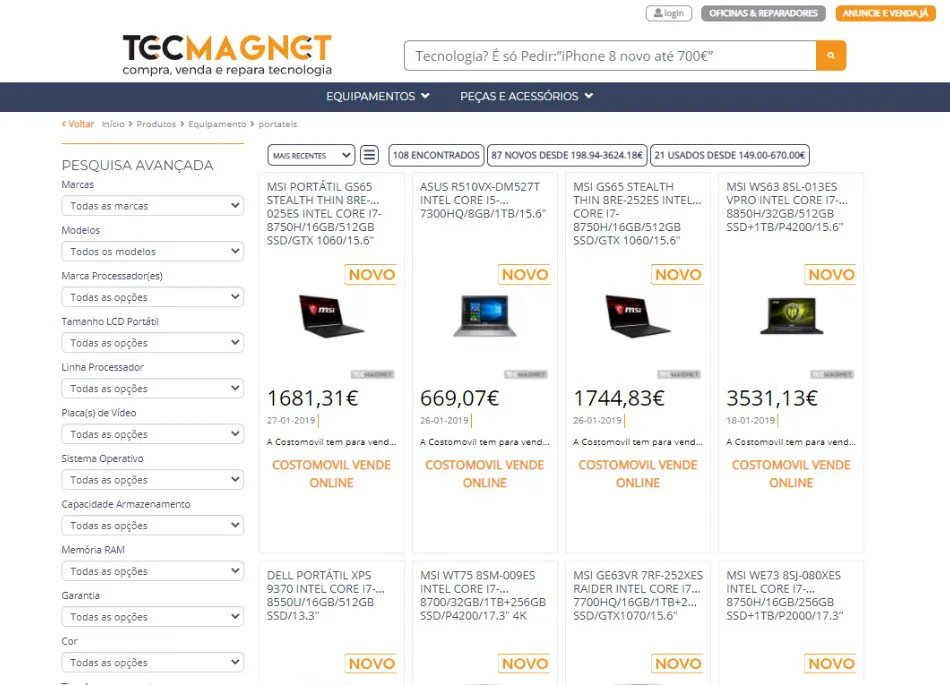Click Anuncie e Venda Já
Screen dimensions: 950x685
pyautogui.click(x=885, y=13)
